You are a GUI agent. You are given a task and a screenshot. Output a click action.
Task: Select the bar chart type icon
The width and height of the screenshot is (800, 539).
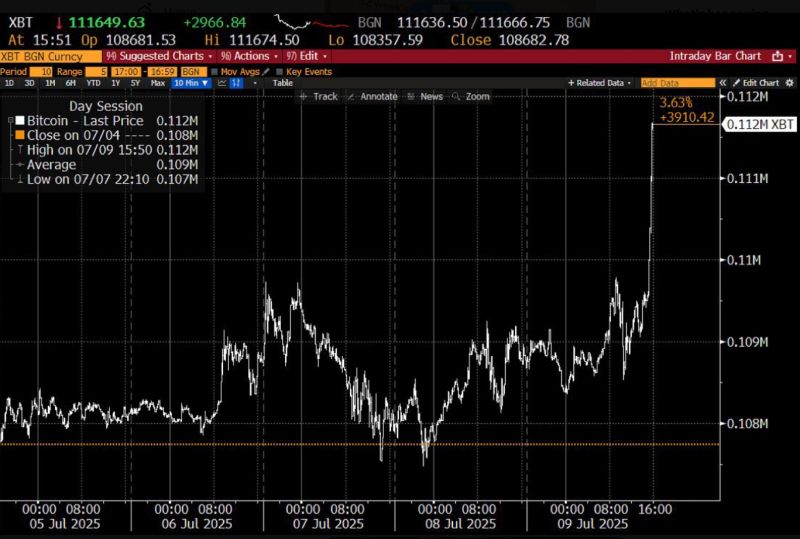coord(237,83)
